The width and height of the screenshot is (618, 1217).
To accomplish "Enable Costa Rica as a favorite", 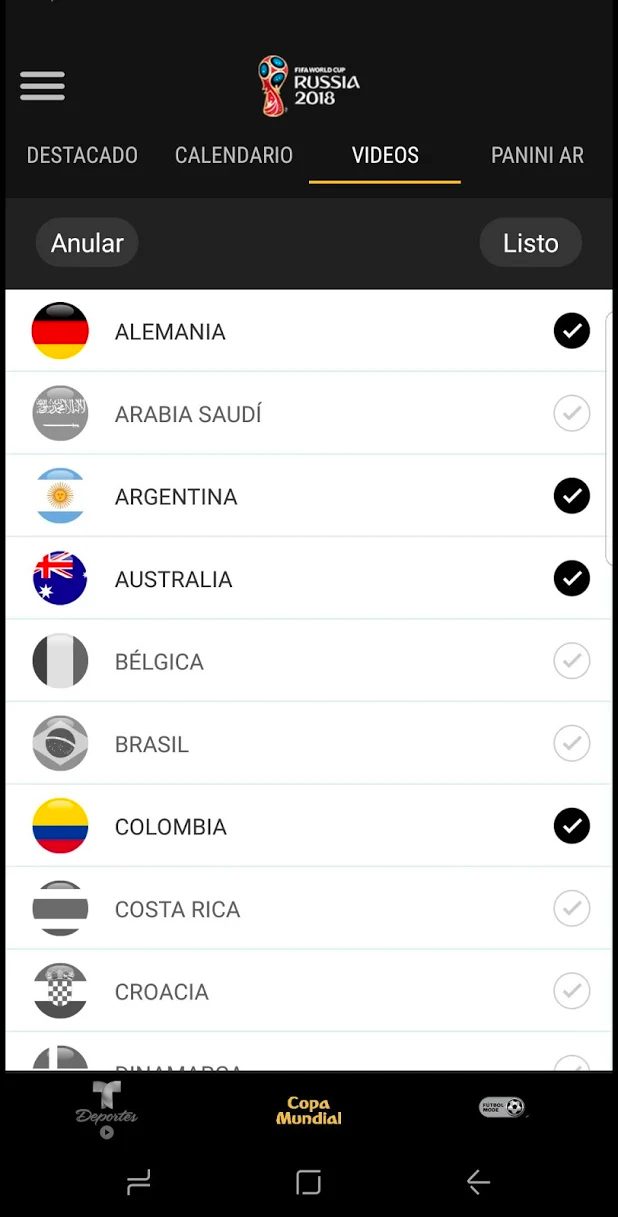I will click(571, 908).
